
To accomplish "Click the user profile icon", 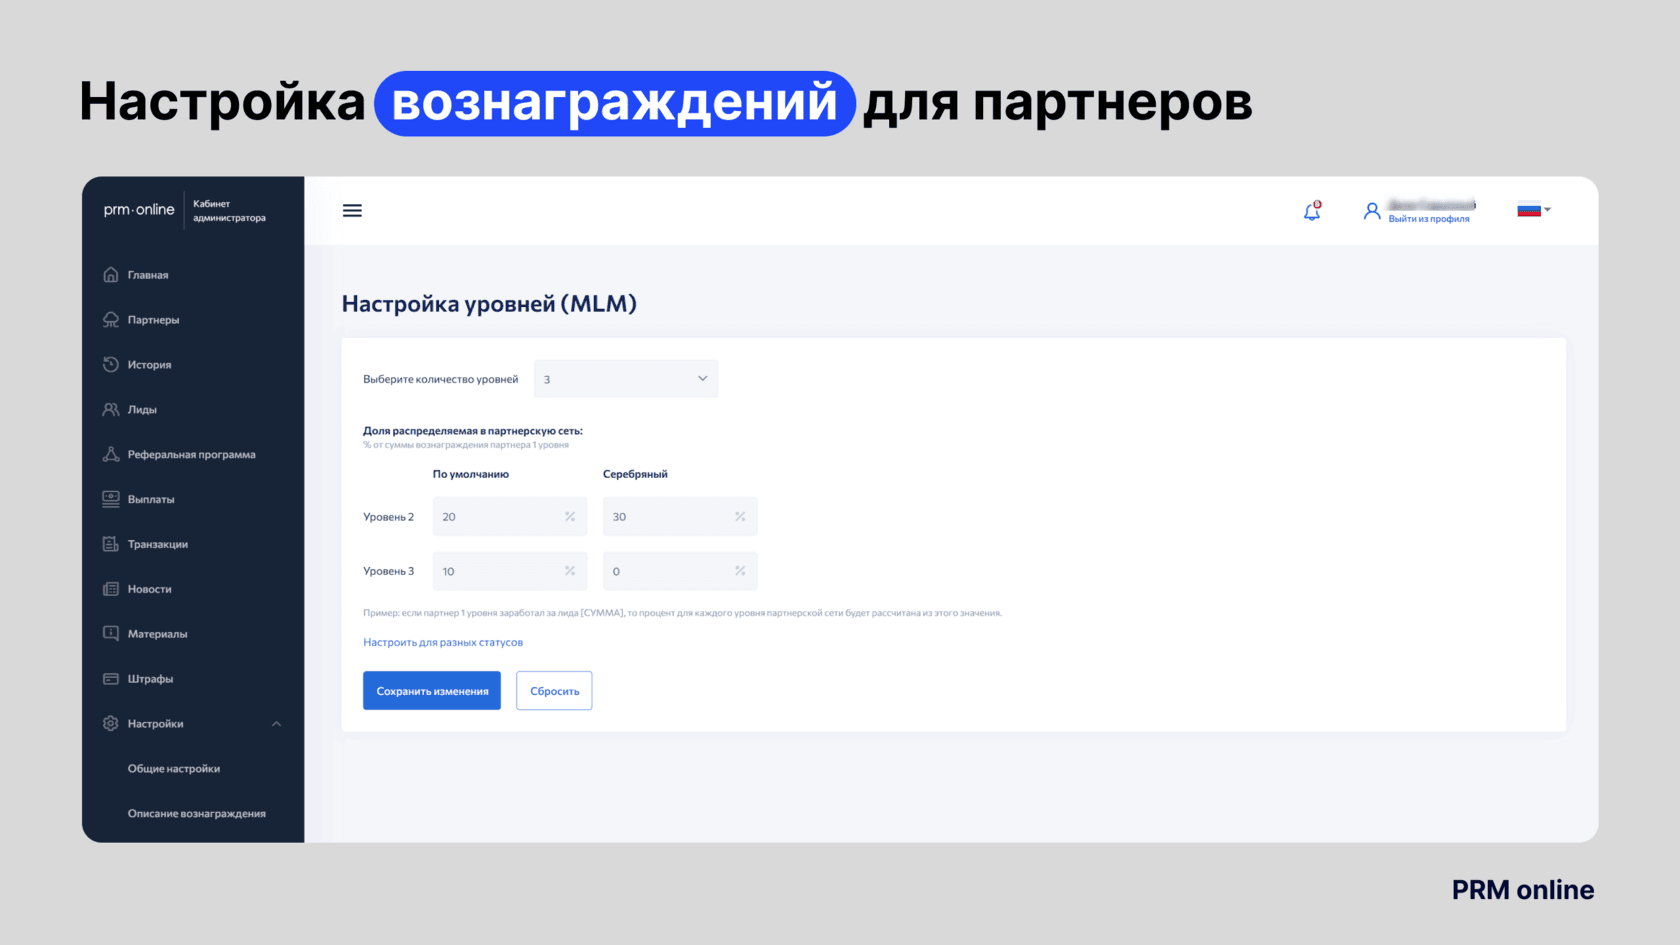I will [1372, 211].
